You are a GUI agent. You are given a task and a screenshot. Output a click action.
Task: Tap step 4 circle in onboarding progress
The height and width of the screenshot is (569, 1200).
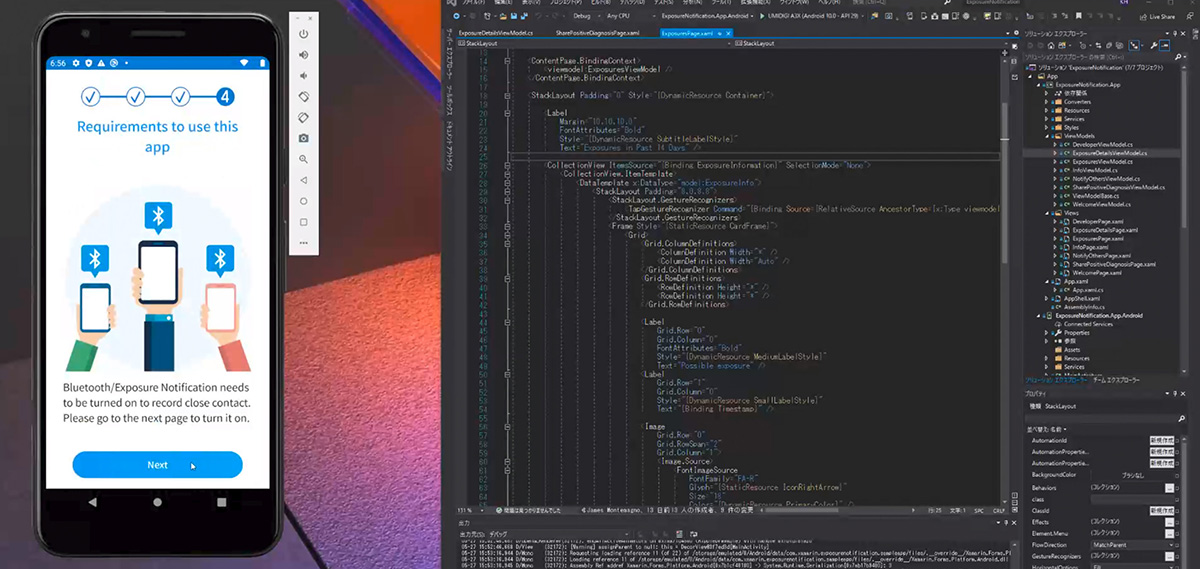226,97
